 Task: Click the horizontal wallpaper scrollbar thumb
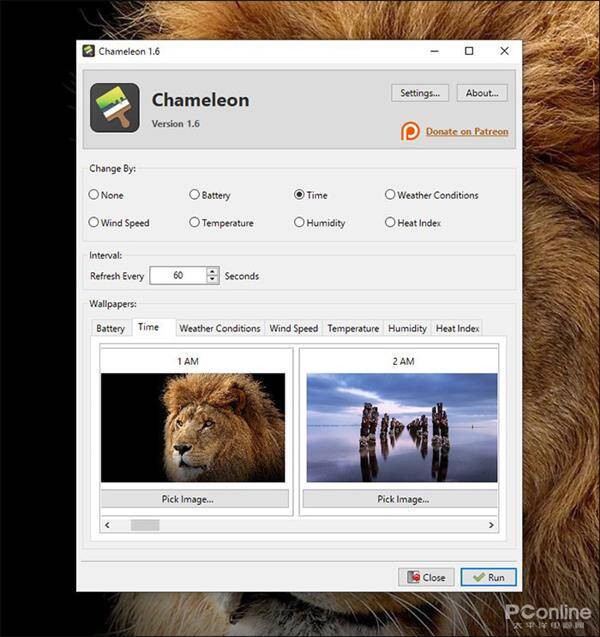(145, 525)
